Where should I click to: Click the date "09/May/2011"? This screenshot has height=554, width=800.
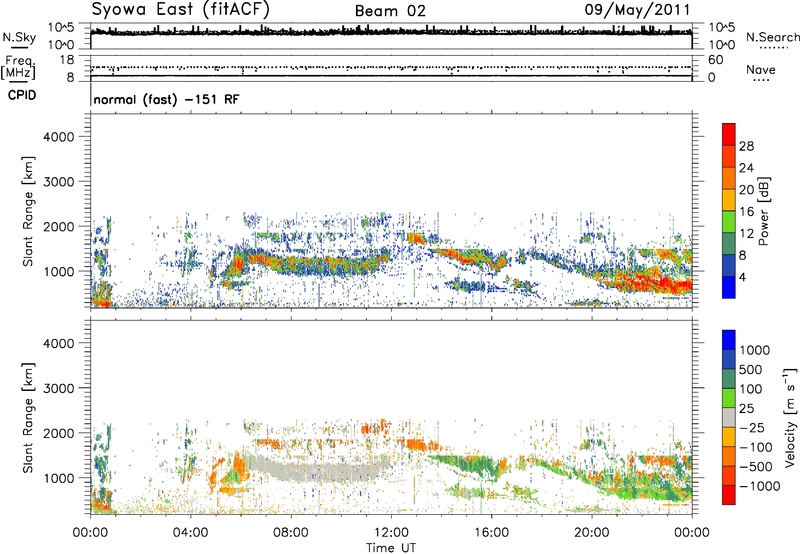(637, 10)
